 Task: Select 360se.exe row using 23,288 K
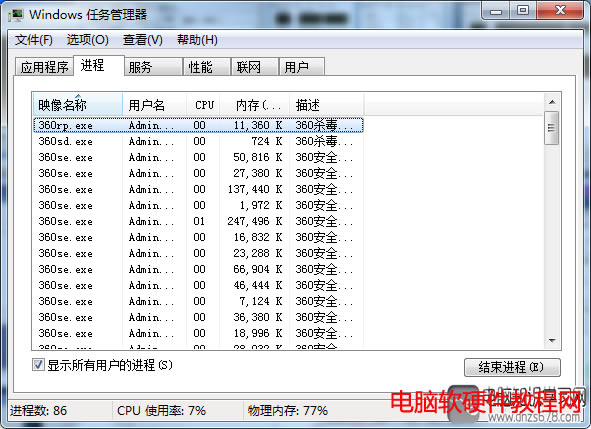[198, 253]
